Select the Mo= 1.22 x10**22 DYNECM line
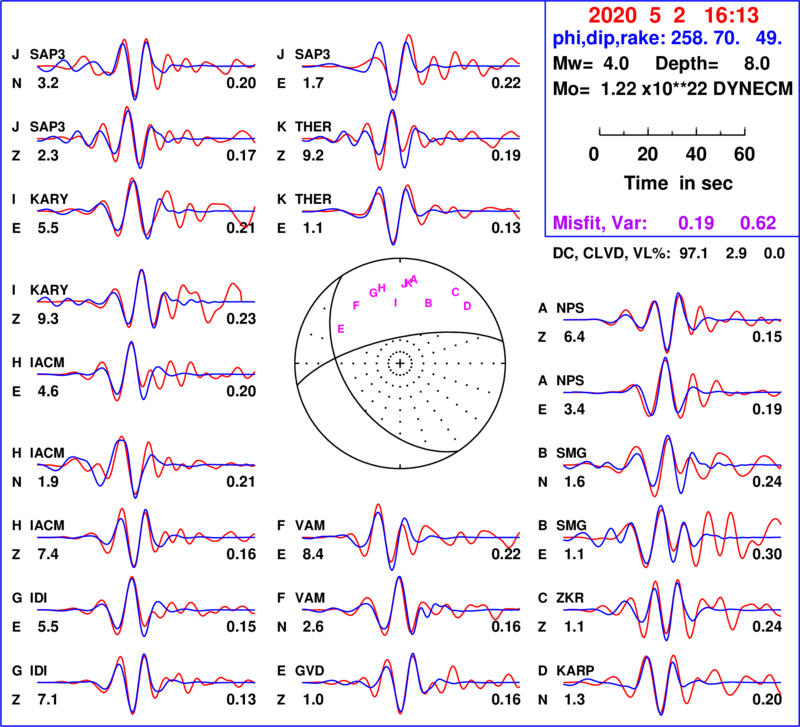Image resolution: width=800 pixels, height=727 pixels. (673, 89)
